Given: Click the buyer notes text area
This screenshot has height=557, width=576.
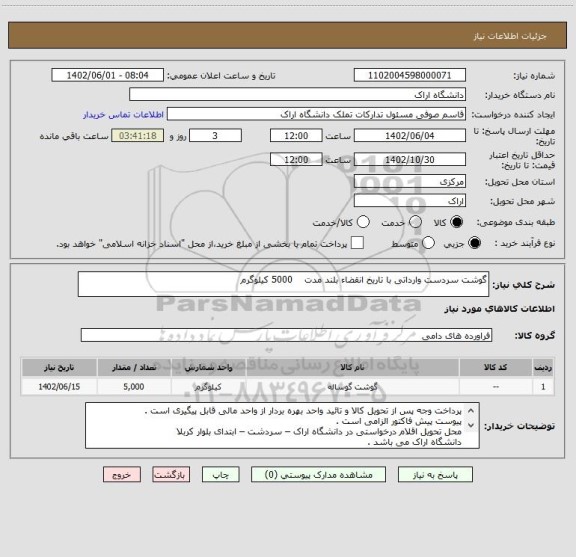Looking at the screenshot, I should click(x=282, y=425).
